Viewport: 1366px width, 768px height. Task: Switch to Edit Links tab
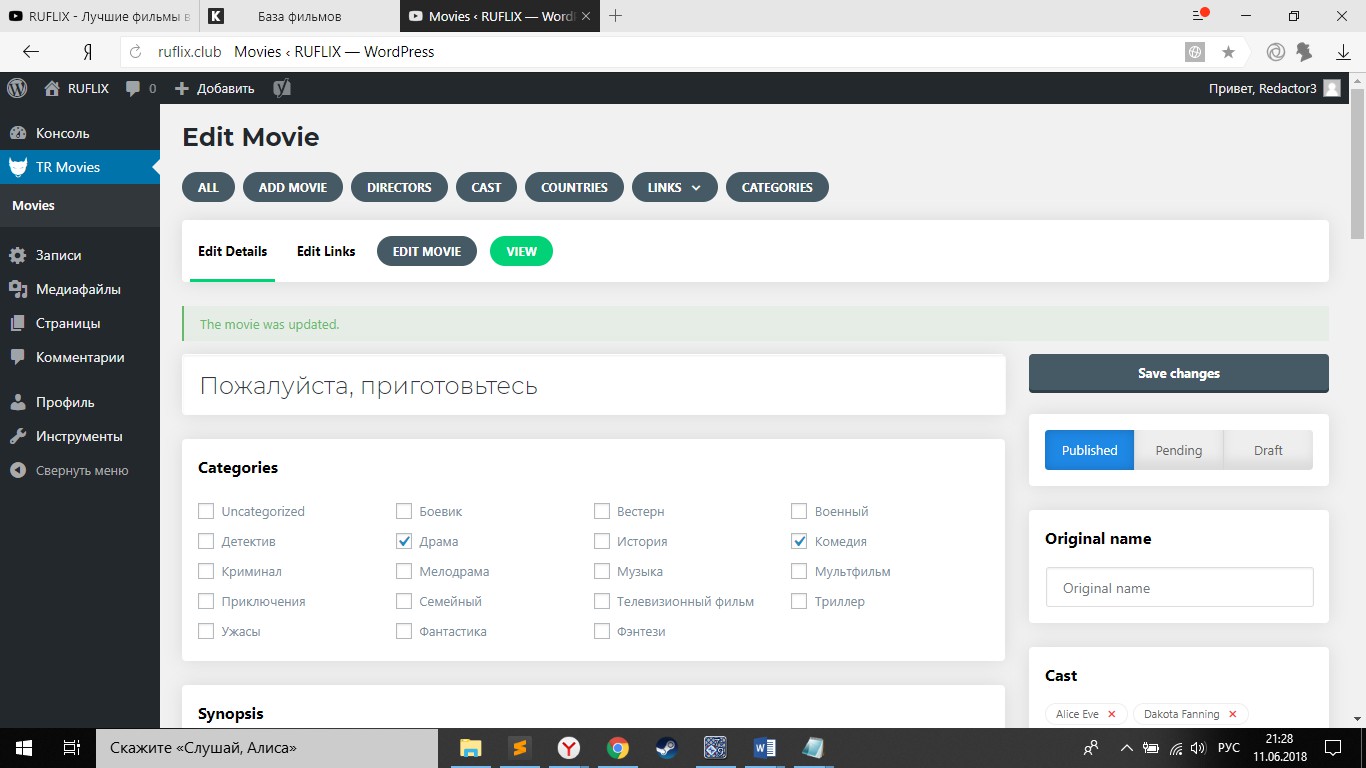coord(326,251)
